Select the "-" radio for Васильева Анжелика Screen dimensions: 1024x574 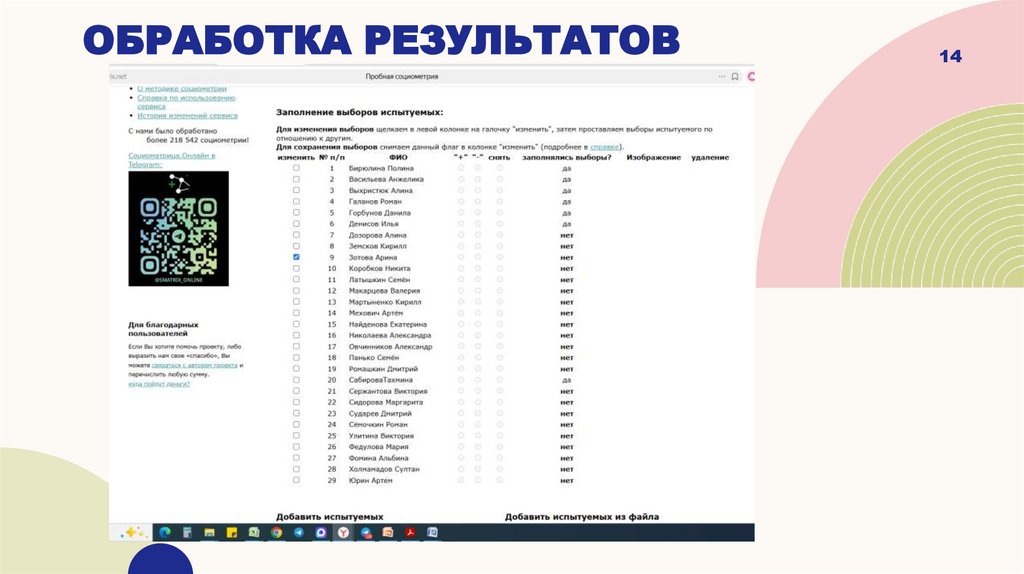pyautogui.click(x=478, y=179)
